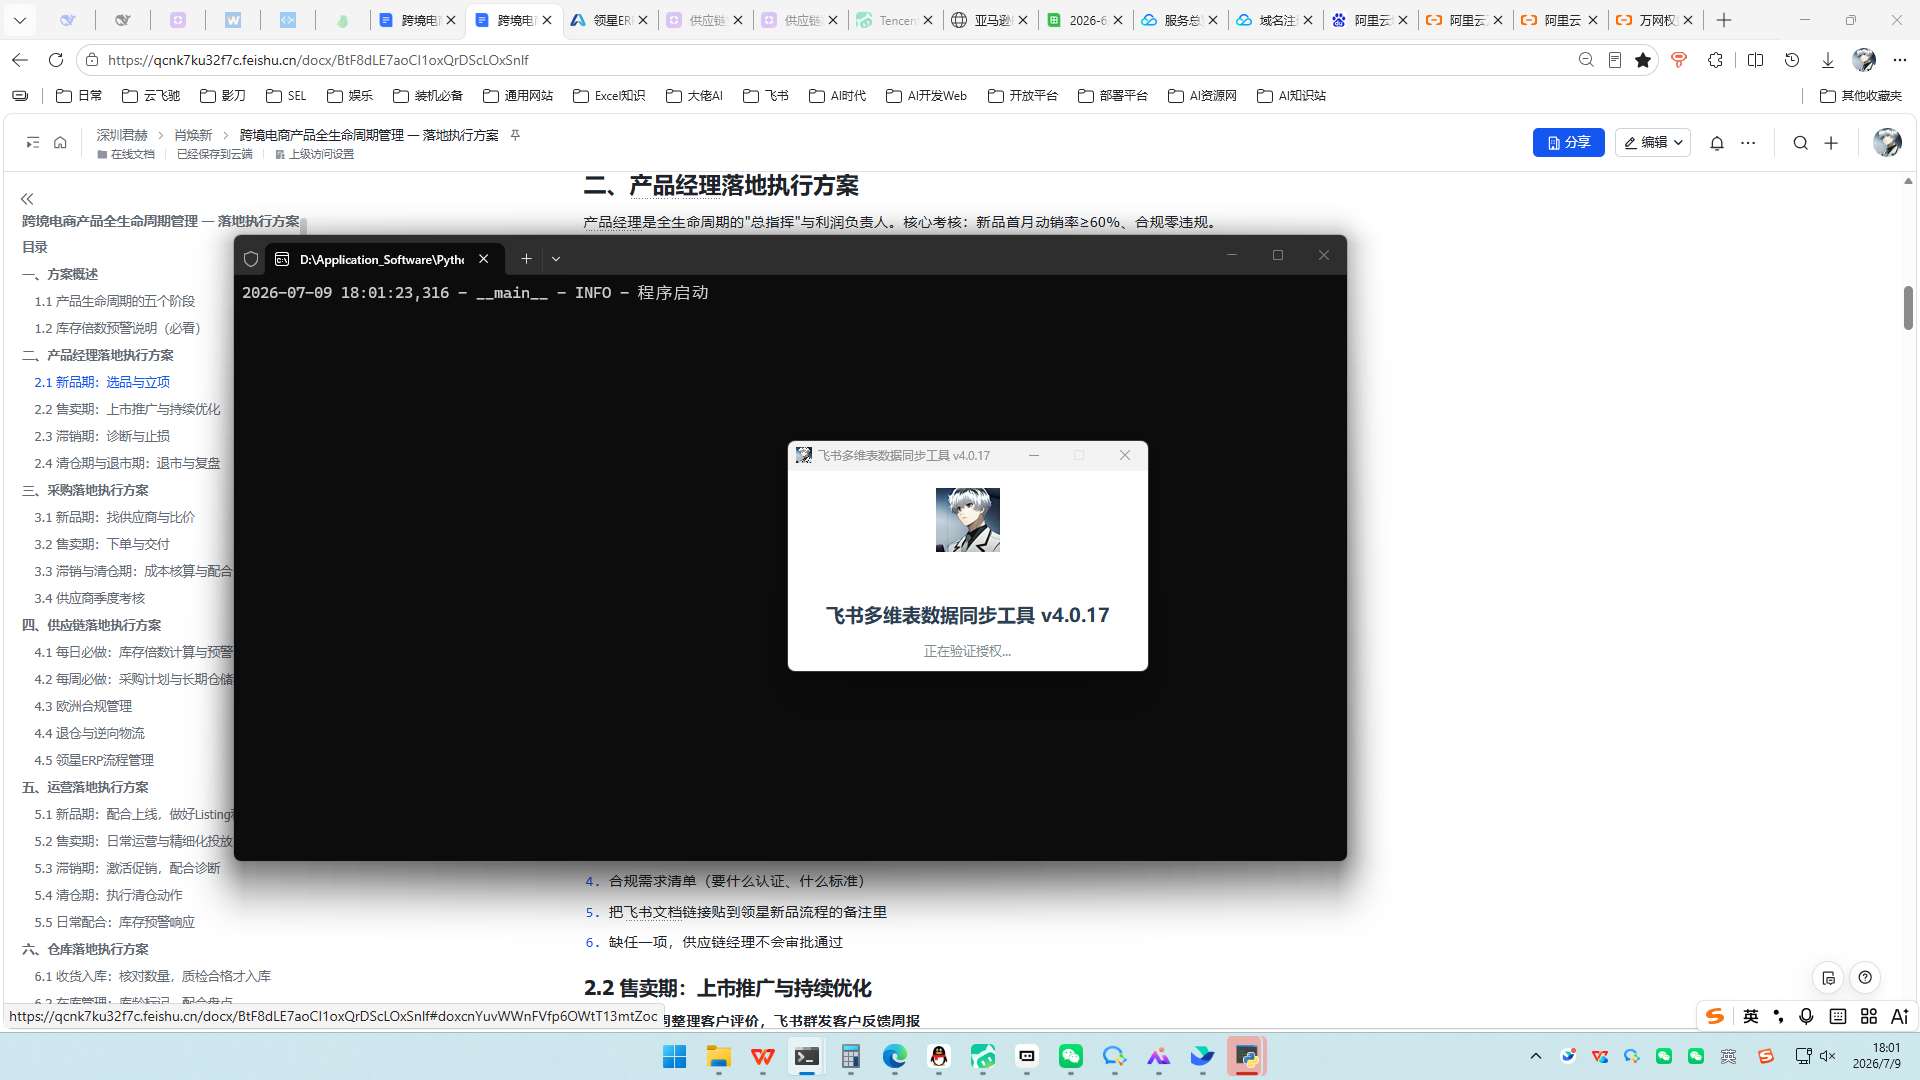The width and height of the screenshot is (1920, 1080).
Task: Show hidden system tray icons chevron
Action: point(1536,1056)
